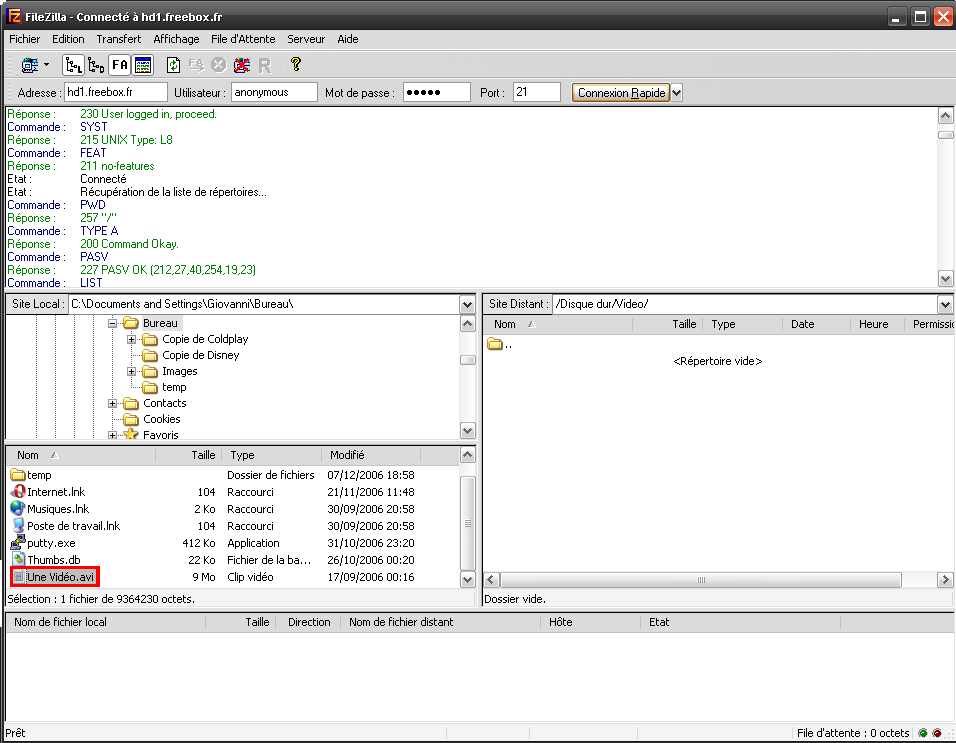The width and height of the screenshot is (956, 743).
Task: Select the temp folder in tree
Action: point(174,388)
